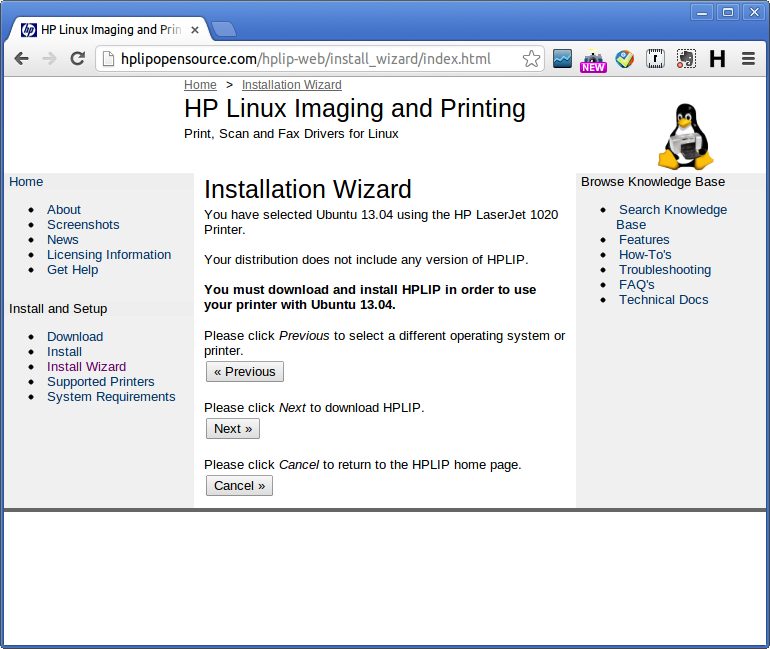Bookmark the page with the star icon
770x649 pixels.
tap(531, 59)
